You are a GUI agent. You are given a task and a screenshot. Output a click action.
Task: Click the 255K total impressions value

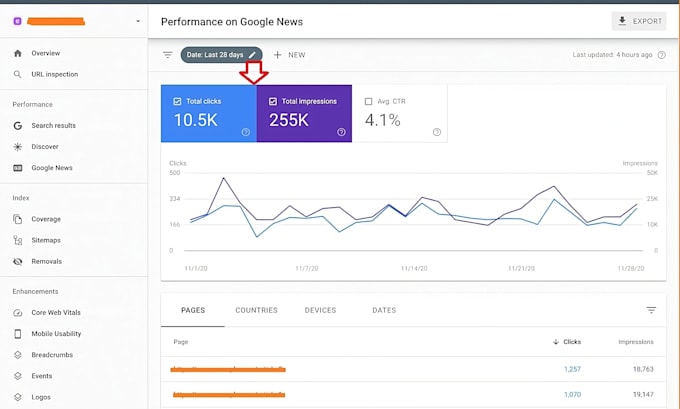[289, 120]
